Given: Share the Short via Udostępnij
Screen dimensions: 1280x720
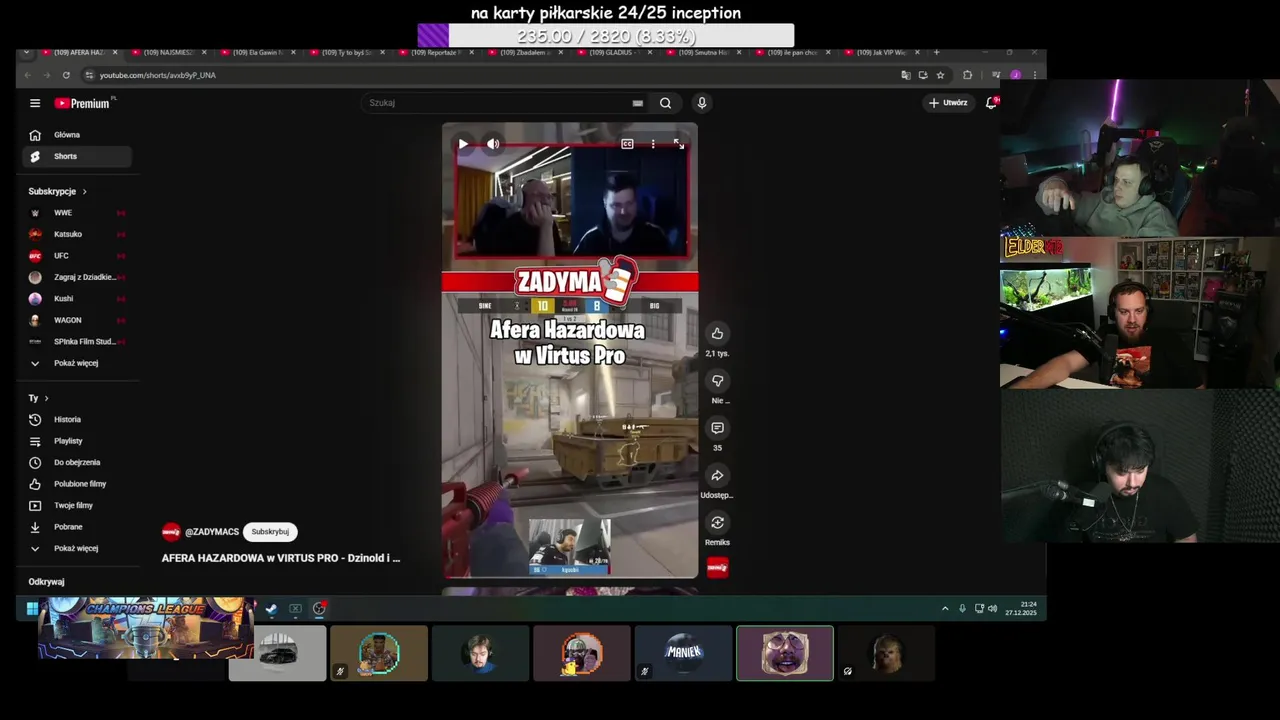Looking at the screenshot, I should (717, 476).
